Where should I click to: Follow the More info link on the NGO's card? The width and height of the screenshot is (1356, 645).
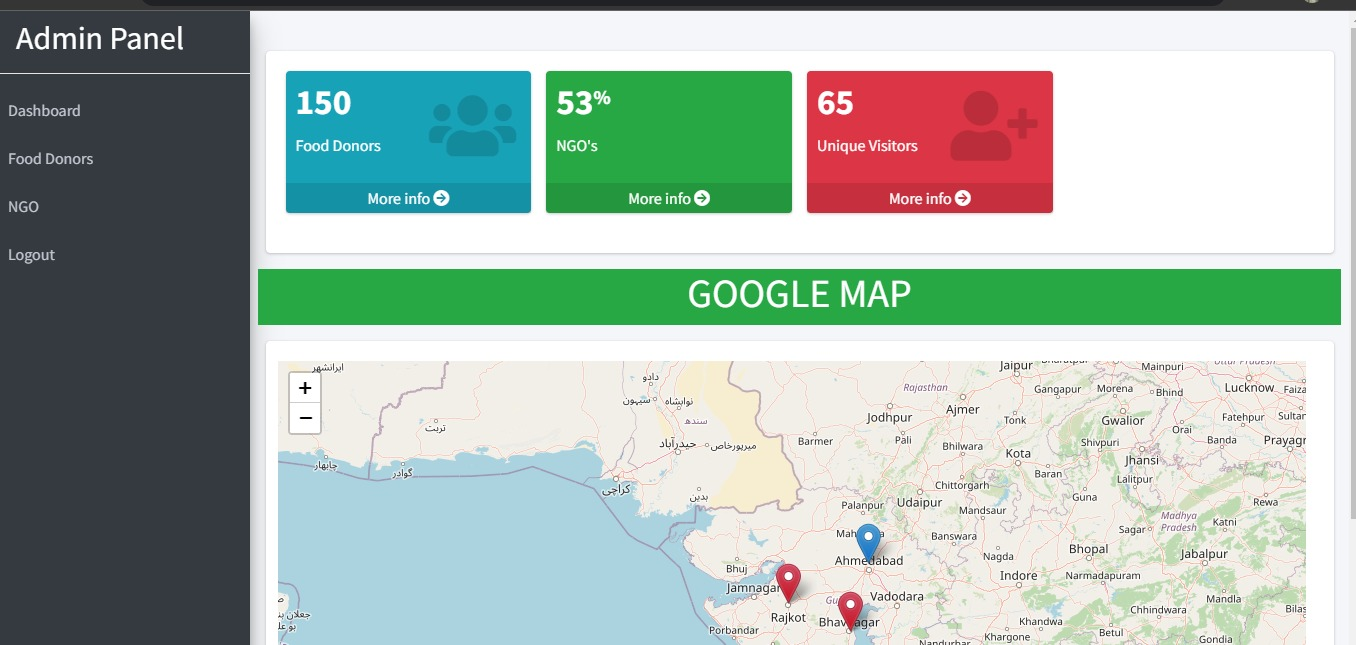tap(668, 198)
